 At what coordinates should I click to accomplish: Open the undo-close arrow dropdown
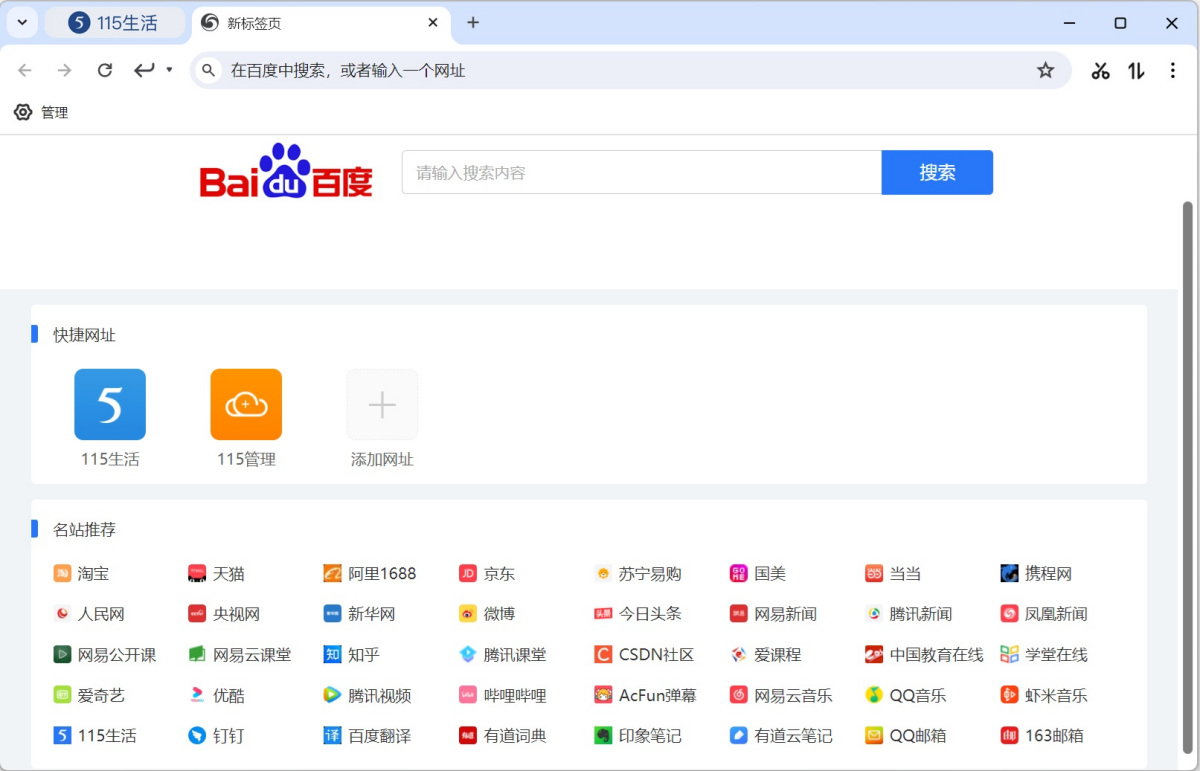pyautogui.click(x=169, y=70)
